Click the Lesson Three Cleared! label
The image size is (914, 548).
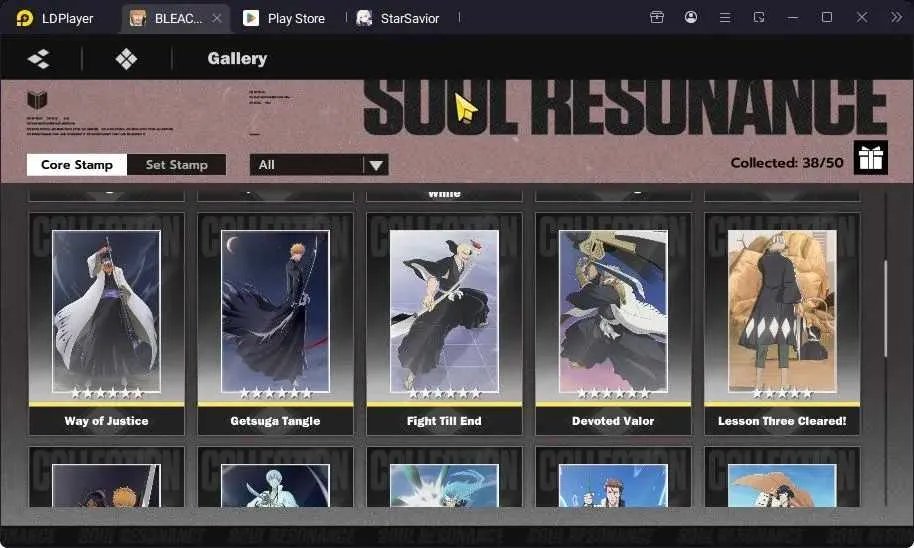coord(782,421)
